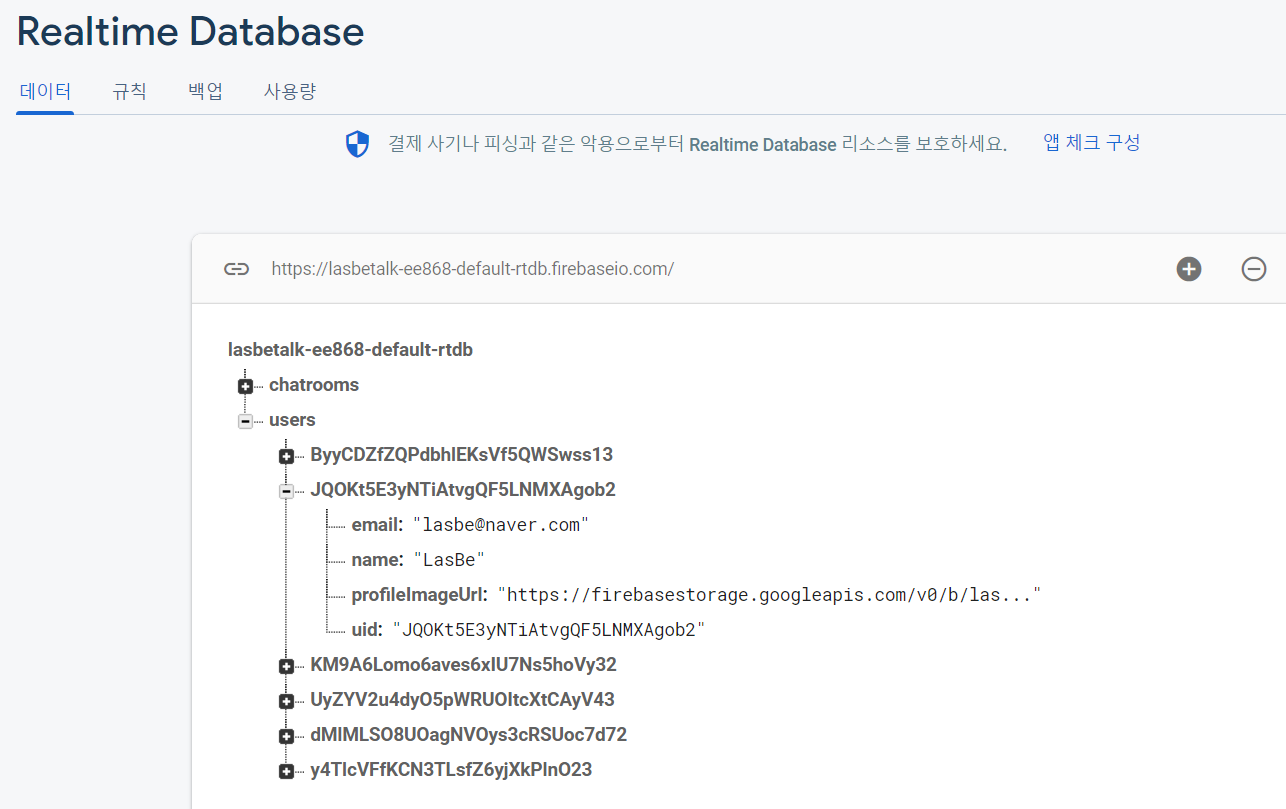Select key JQOKt5E3yNTiAtvgQF5LNMXAgob2
This screenshot has height=809, width=1286.
pyautogui.click(x=463, y=490)
